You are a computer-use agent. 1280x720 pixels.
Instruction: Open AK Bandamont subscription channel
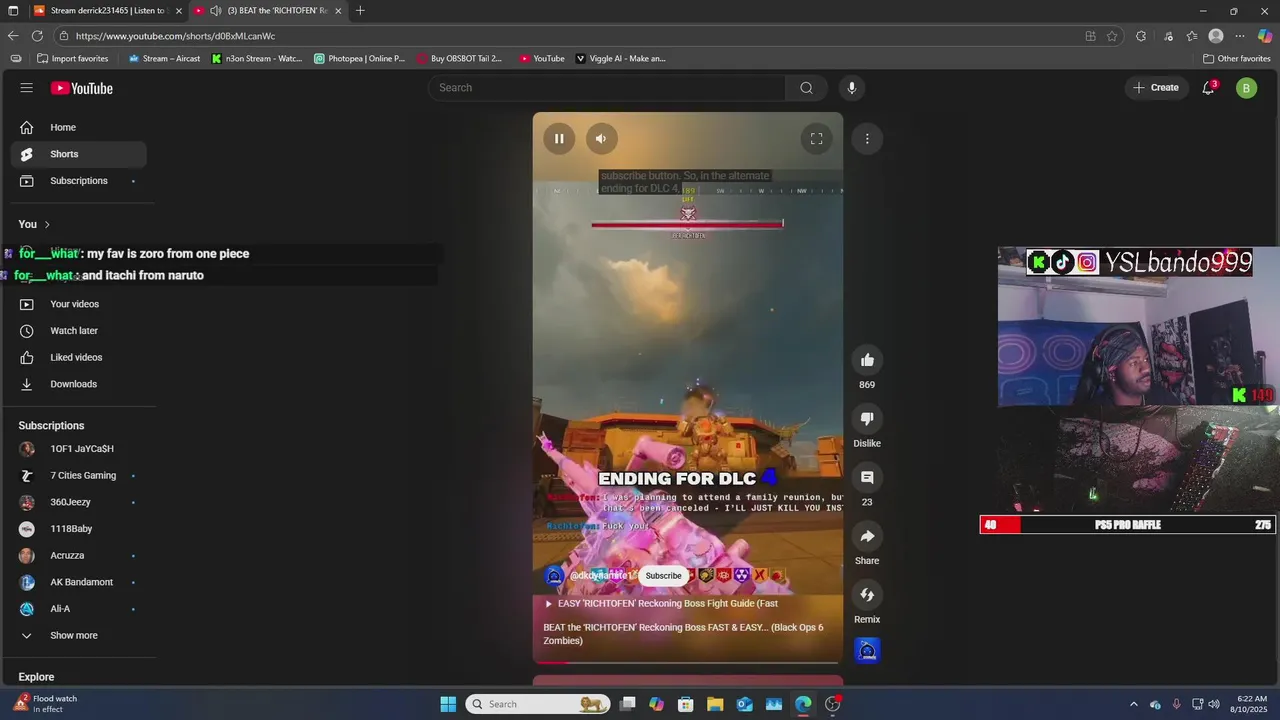(78, 582)
